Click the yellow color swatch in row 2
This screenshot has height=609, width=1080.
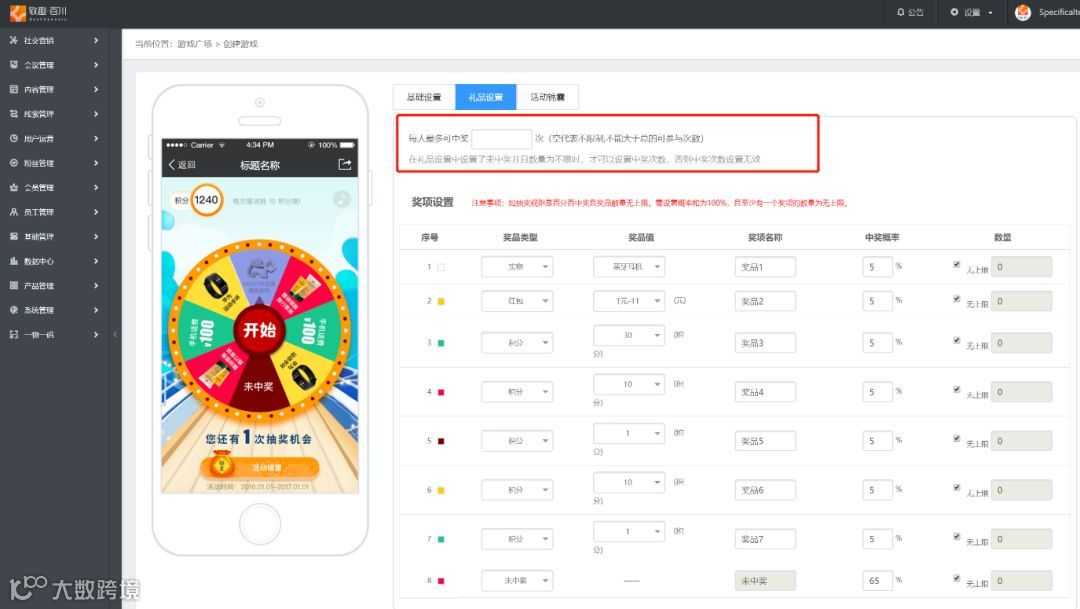coord(441,301)
